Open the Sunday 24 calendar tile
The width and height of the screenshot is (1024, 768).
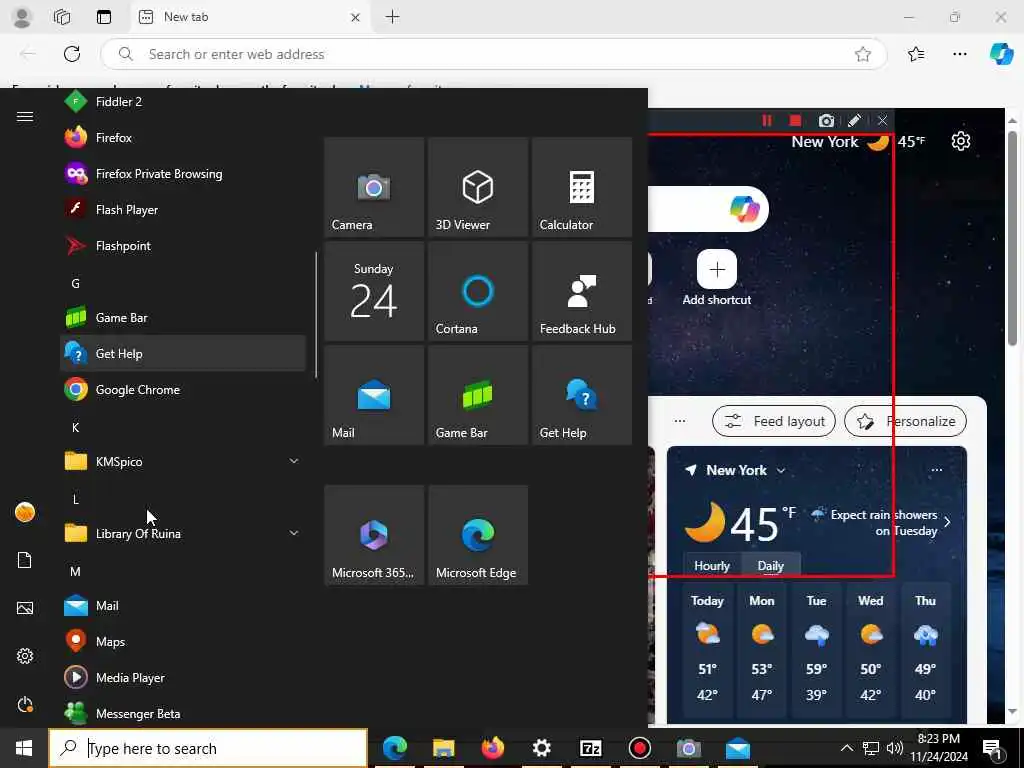[x=374, y=291]
